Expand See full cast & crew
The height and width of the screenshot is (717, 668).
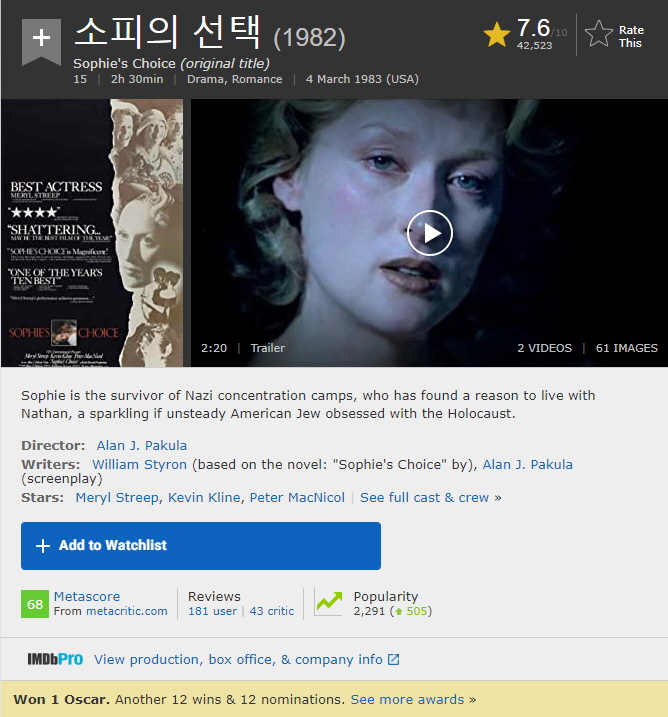pos(425,497)
